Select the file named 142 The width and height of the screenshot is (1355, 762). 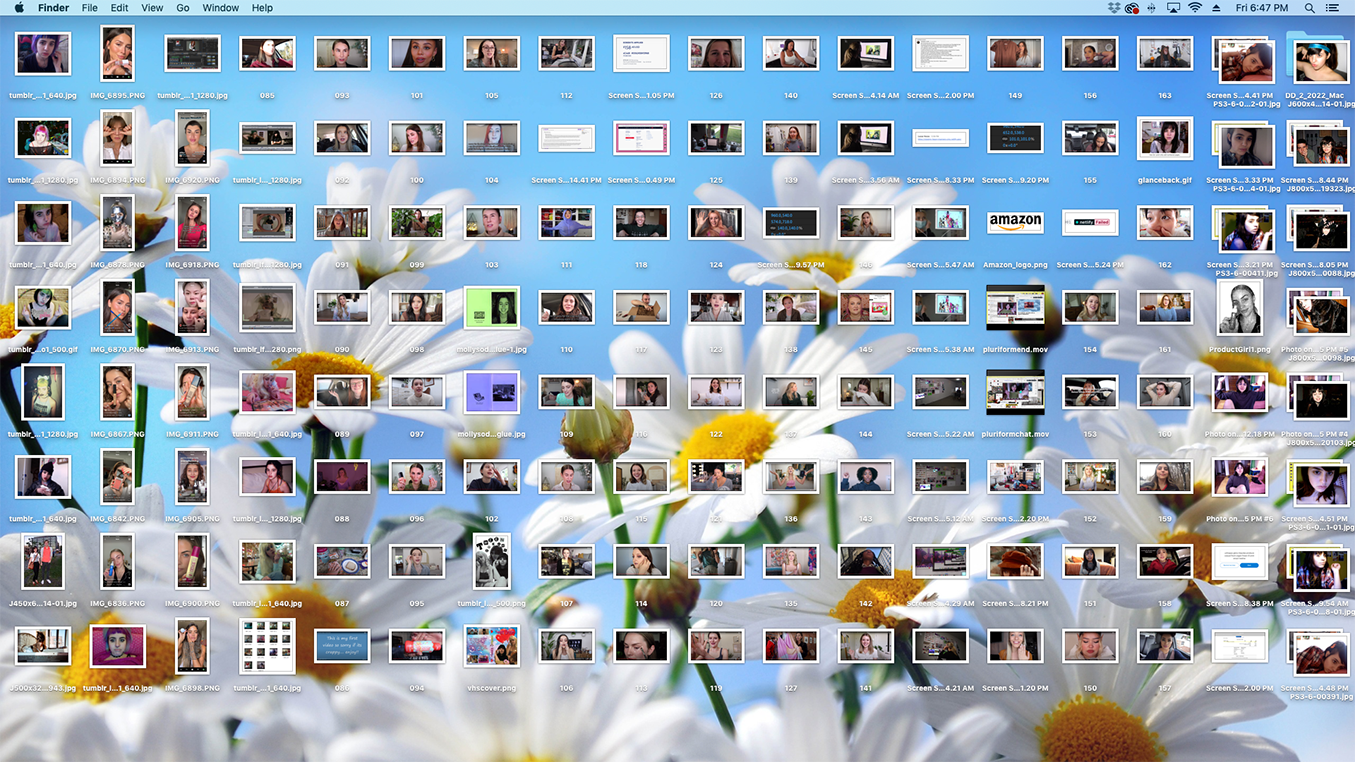(866, 561)
